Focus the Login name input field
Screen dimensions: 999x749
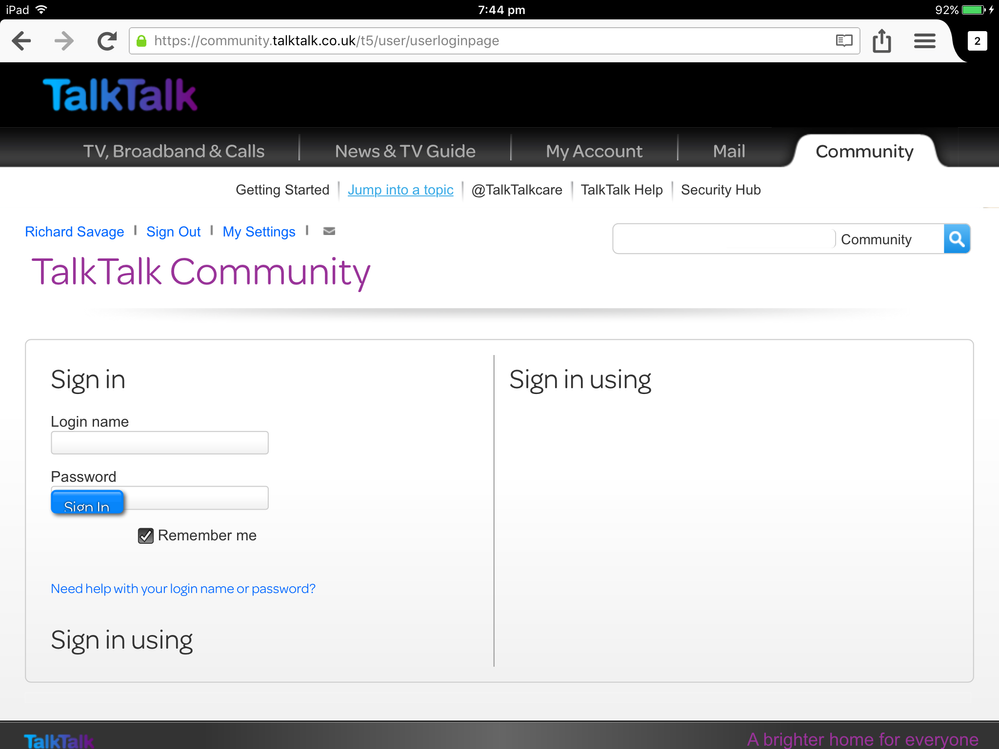click(159, 443)
